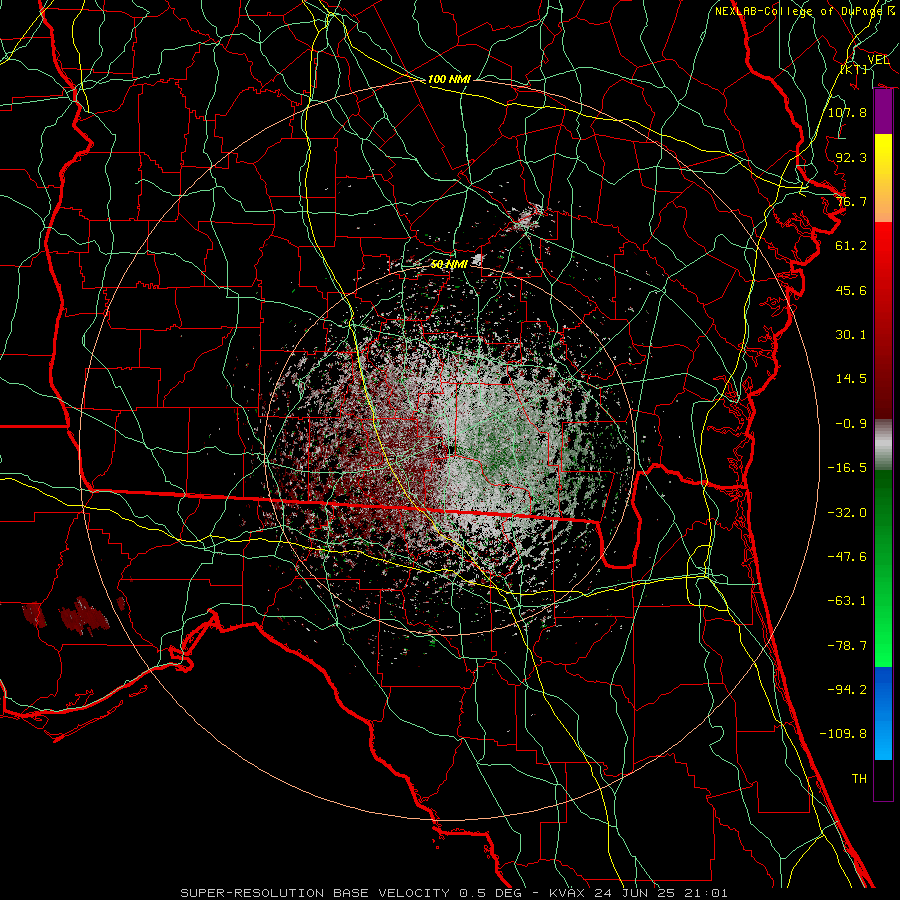900x900 pixels.
Task: Click the Super-Resolution Base Velocity caption
Action: (x=454, y=893)
